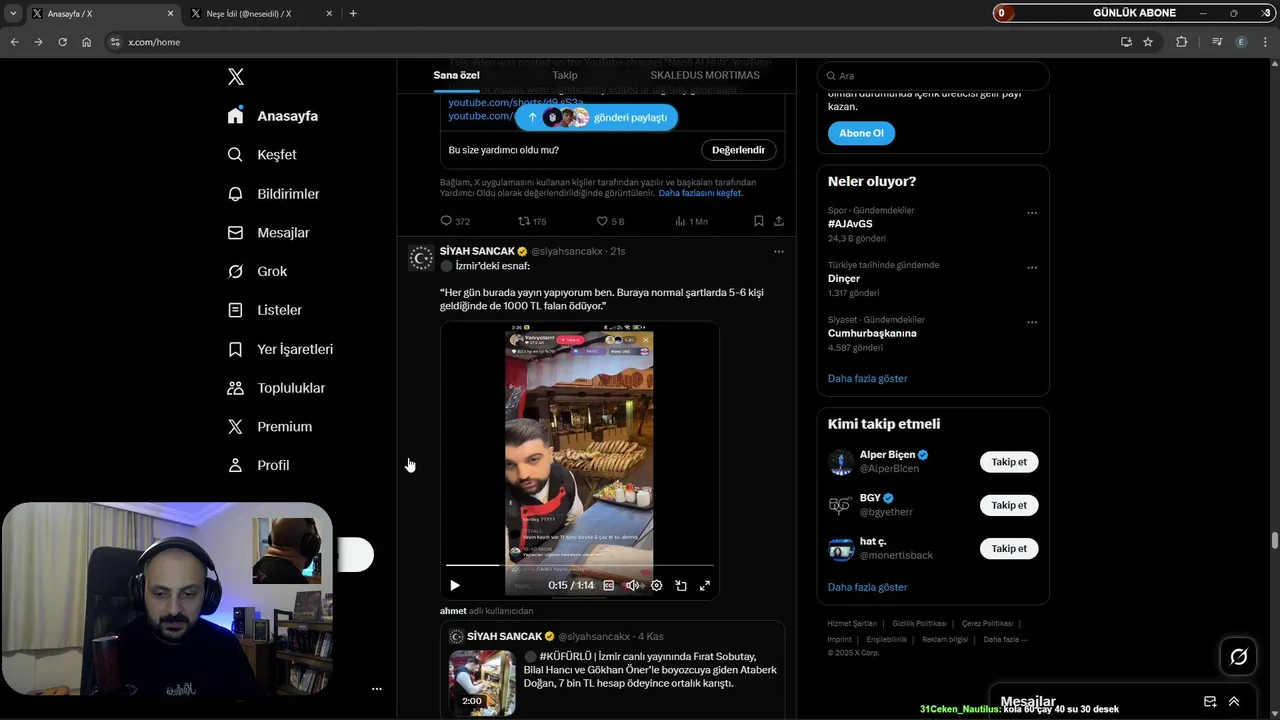The image size is (1280, 720).
Task: Open Daha fazlasını keşfet link
Action: pos(700,193)
